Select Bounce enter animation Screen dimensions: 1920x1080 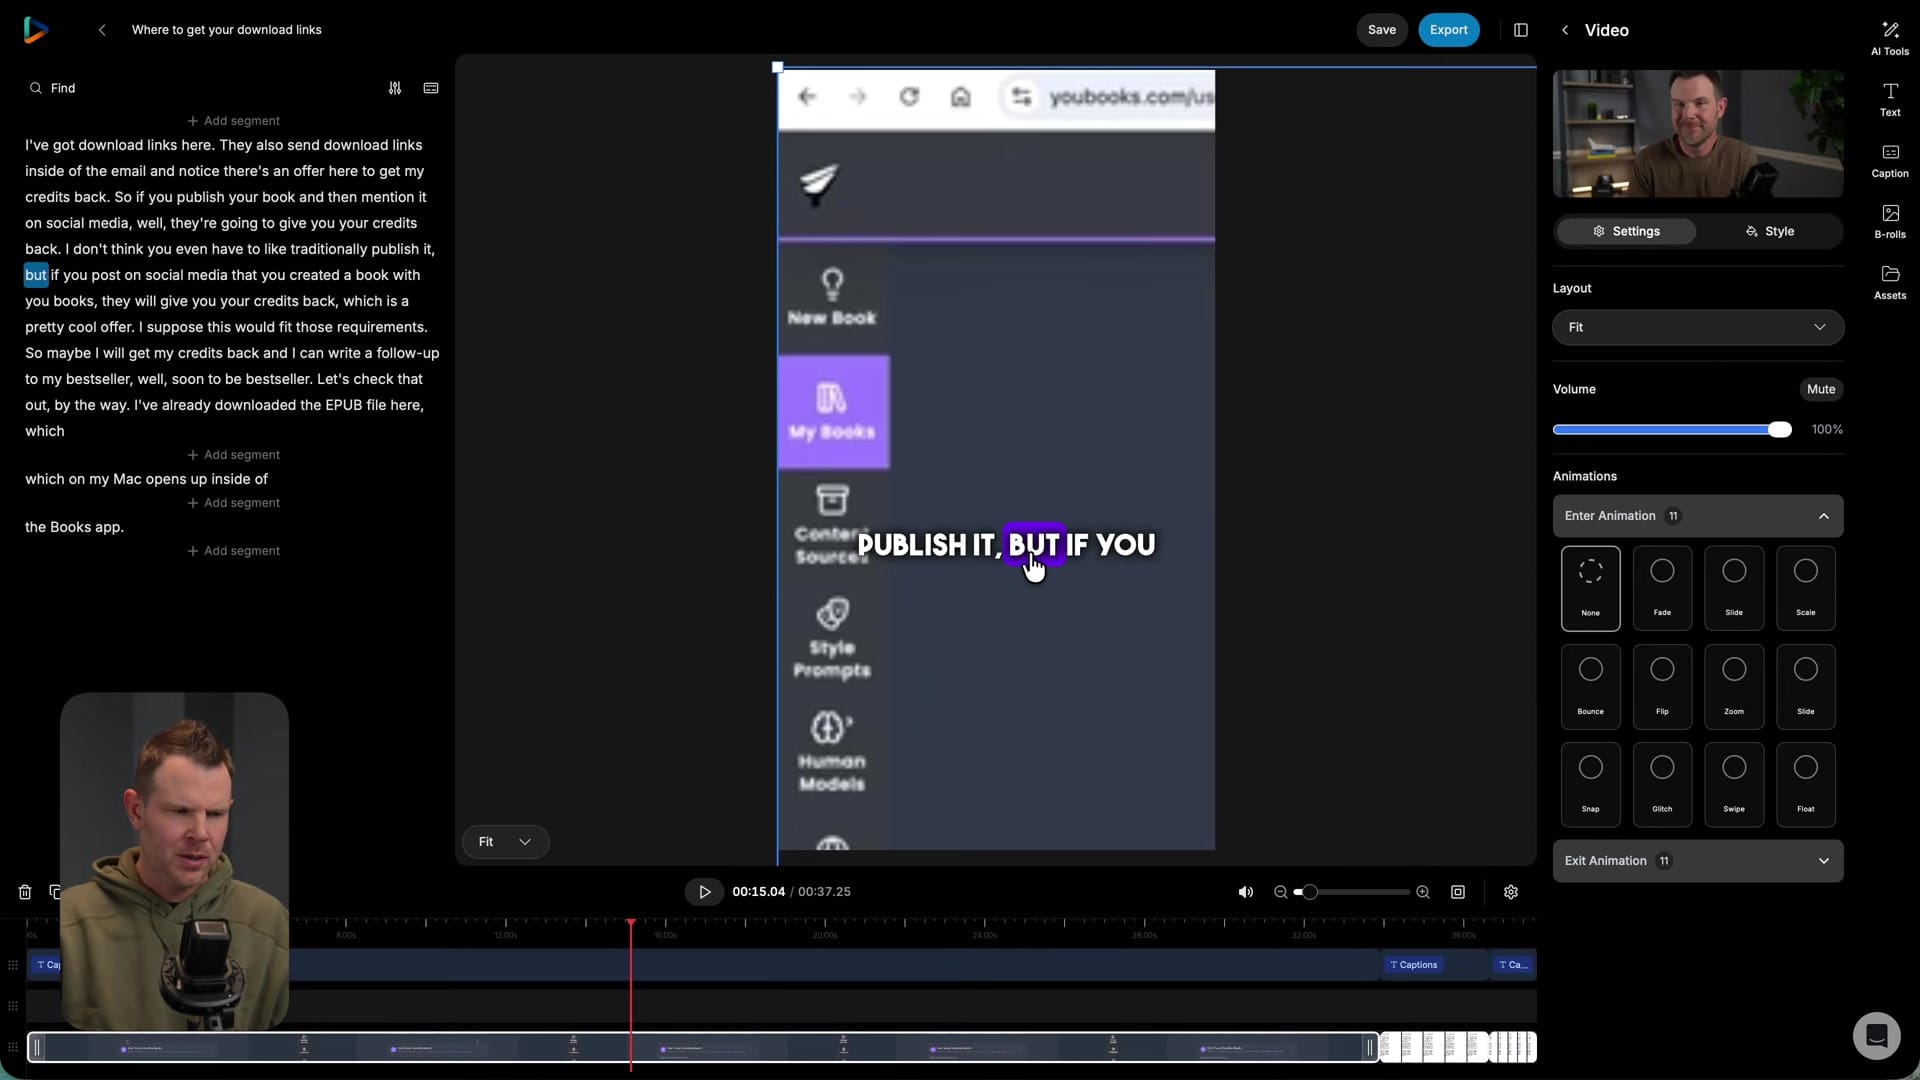pos(1590,687)
